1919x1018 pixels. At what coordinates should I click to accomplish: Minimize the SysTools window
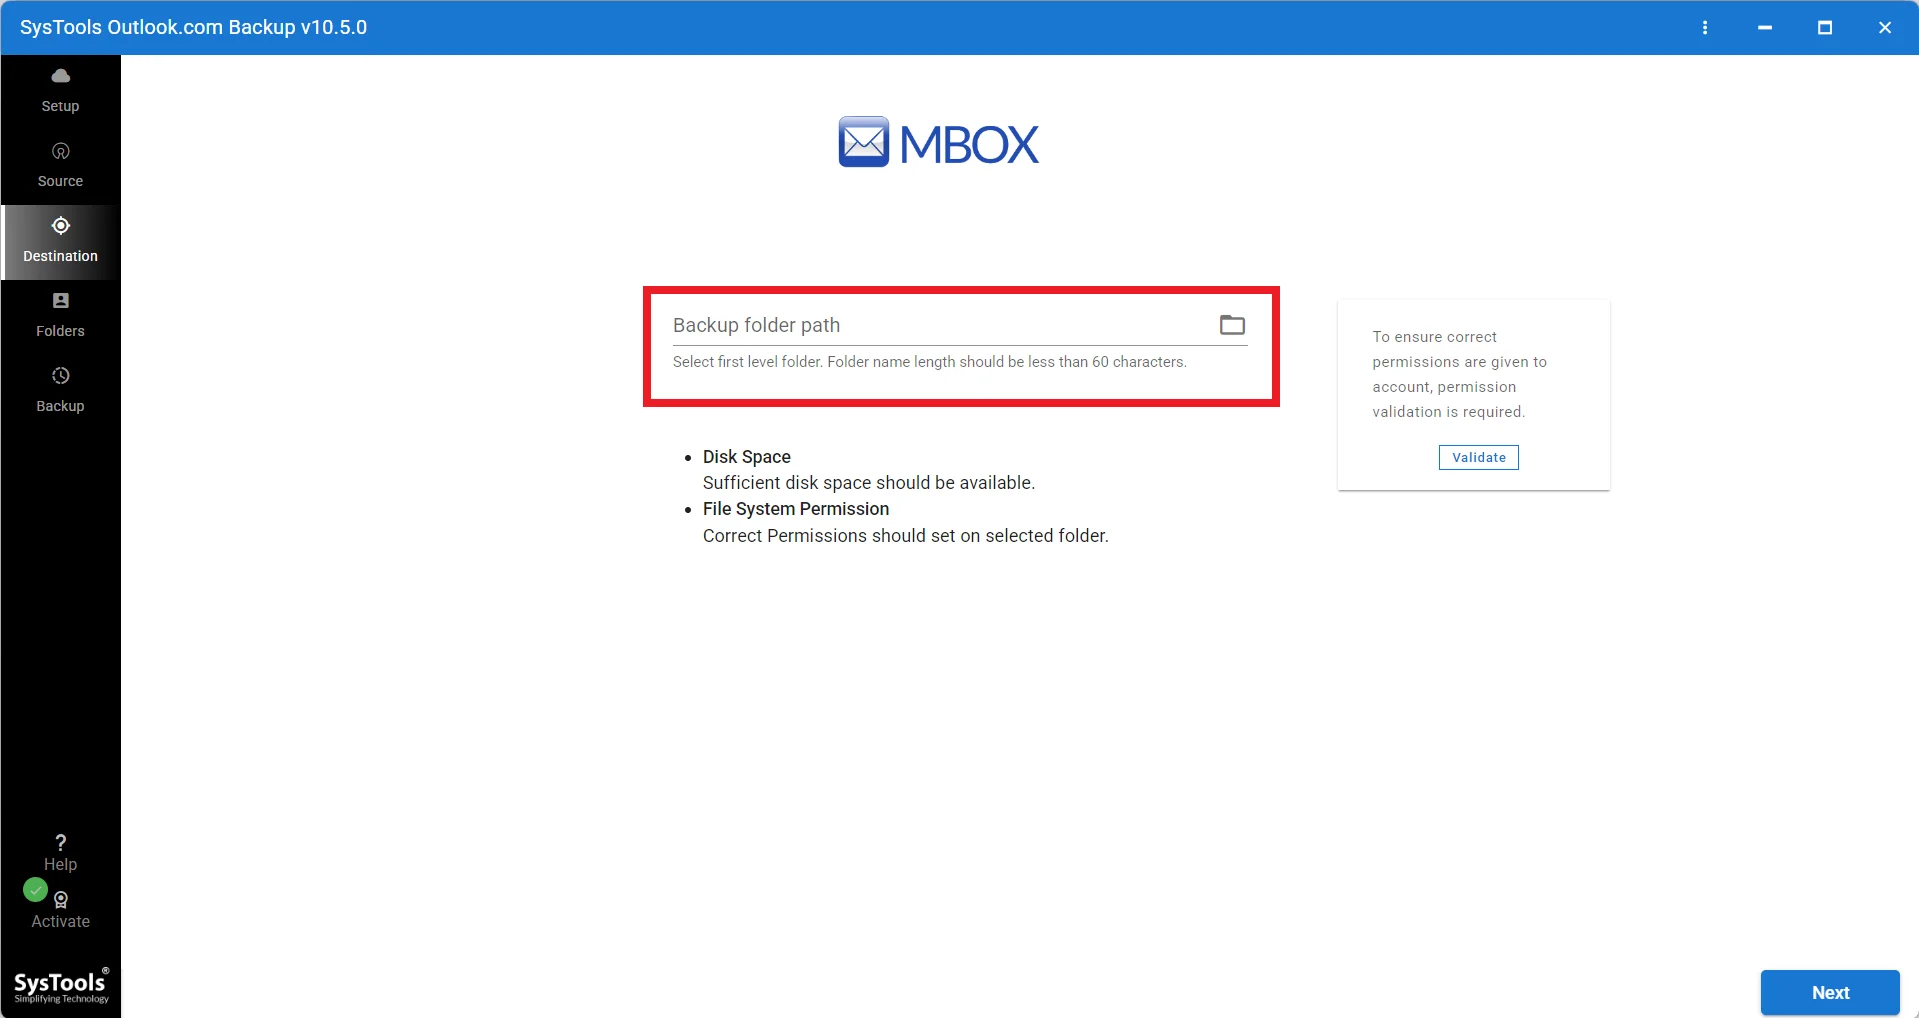[1765, 28]
